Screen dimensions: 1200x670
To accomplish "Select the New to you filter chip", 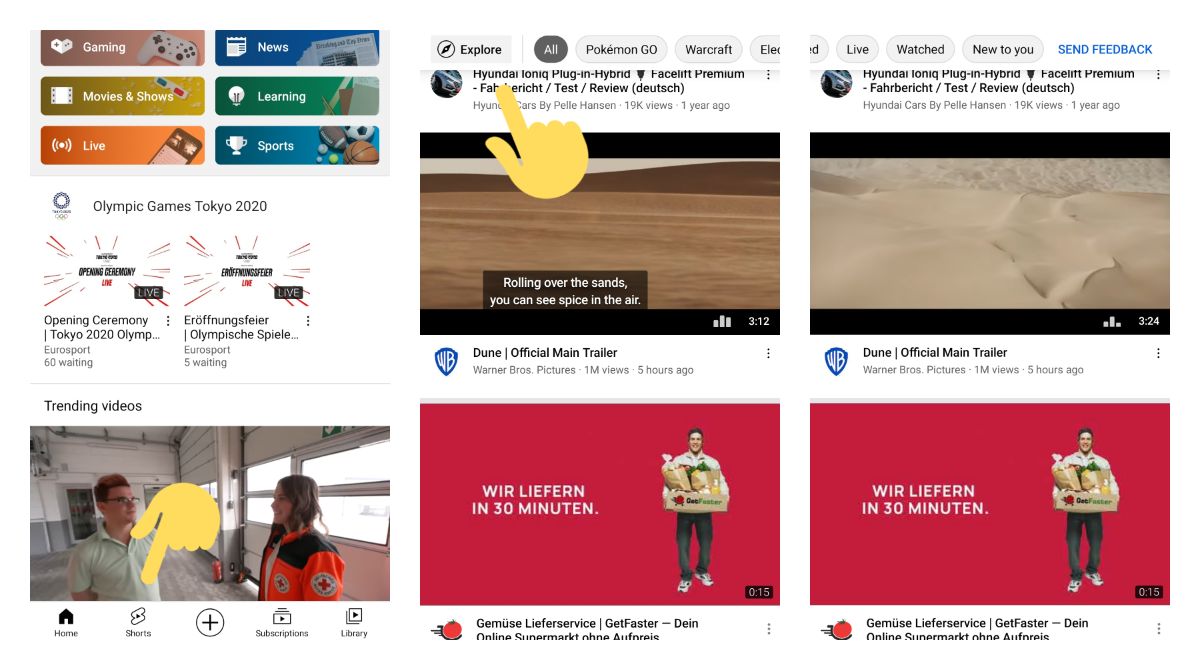I will tap(1003, 49).
